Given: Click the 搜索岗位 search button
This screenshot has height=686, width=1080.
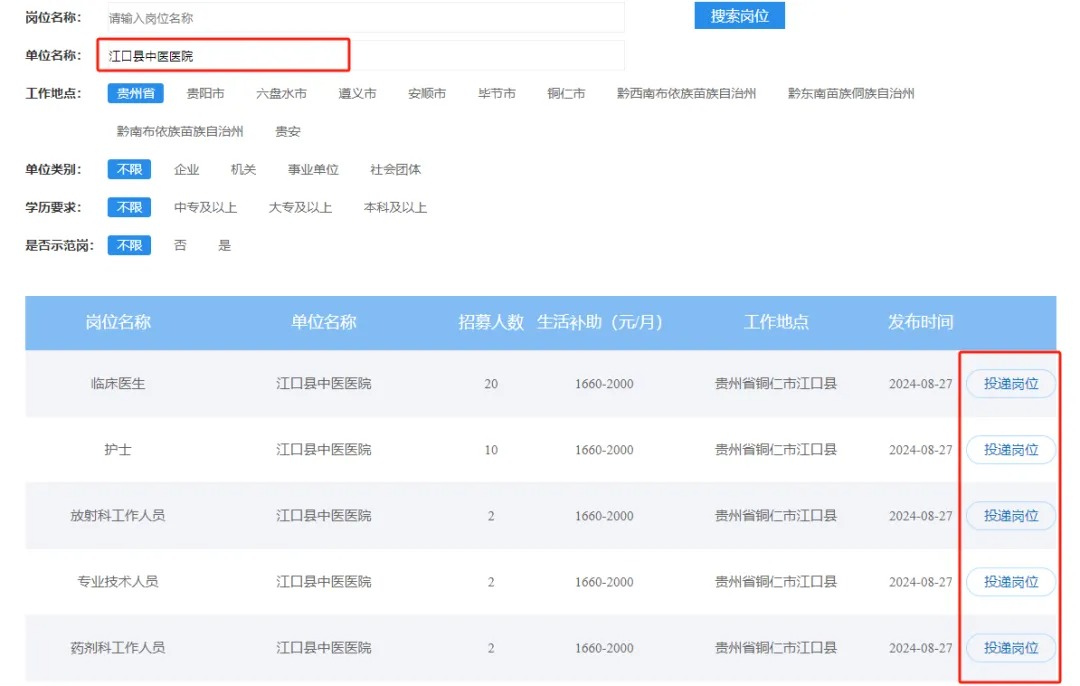Looking at the screenshot, I should click(739, 16).
